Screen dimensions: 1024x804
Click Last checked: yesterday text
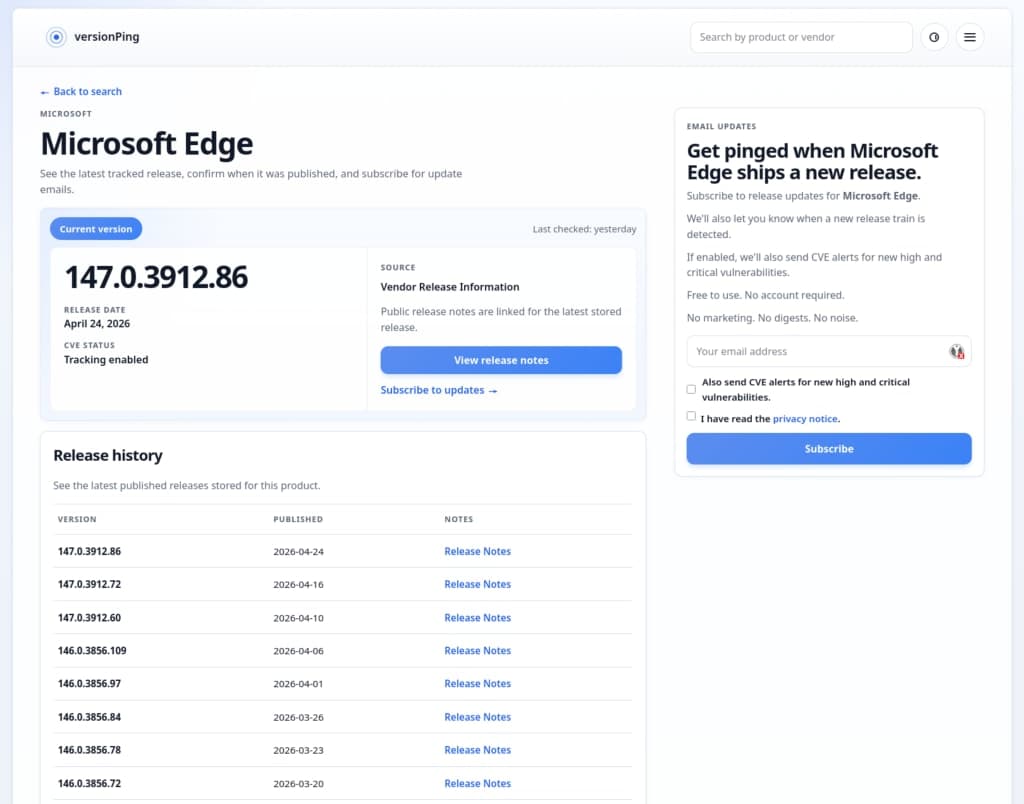tap(584, 229)
